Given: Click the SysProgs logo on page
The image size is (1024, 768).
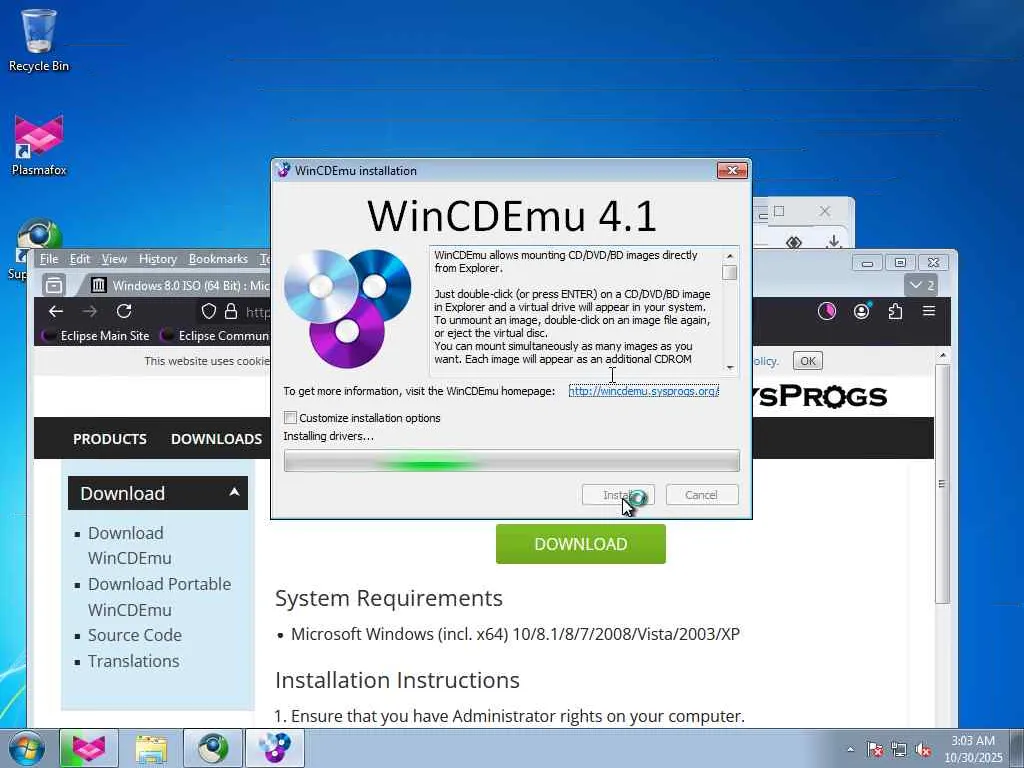Looking at the screenshot, I should pyautogui.click(x=821, y=395).
